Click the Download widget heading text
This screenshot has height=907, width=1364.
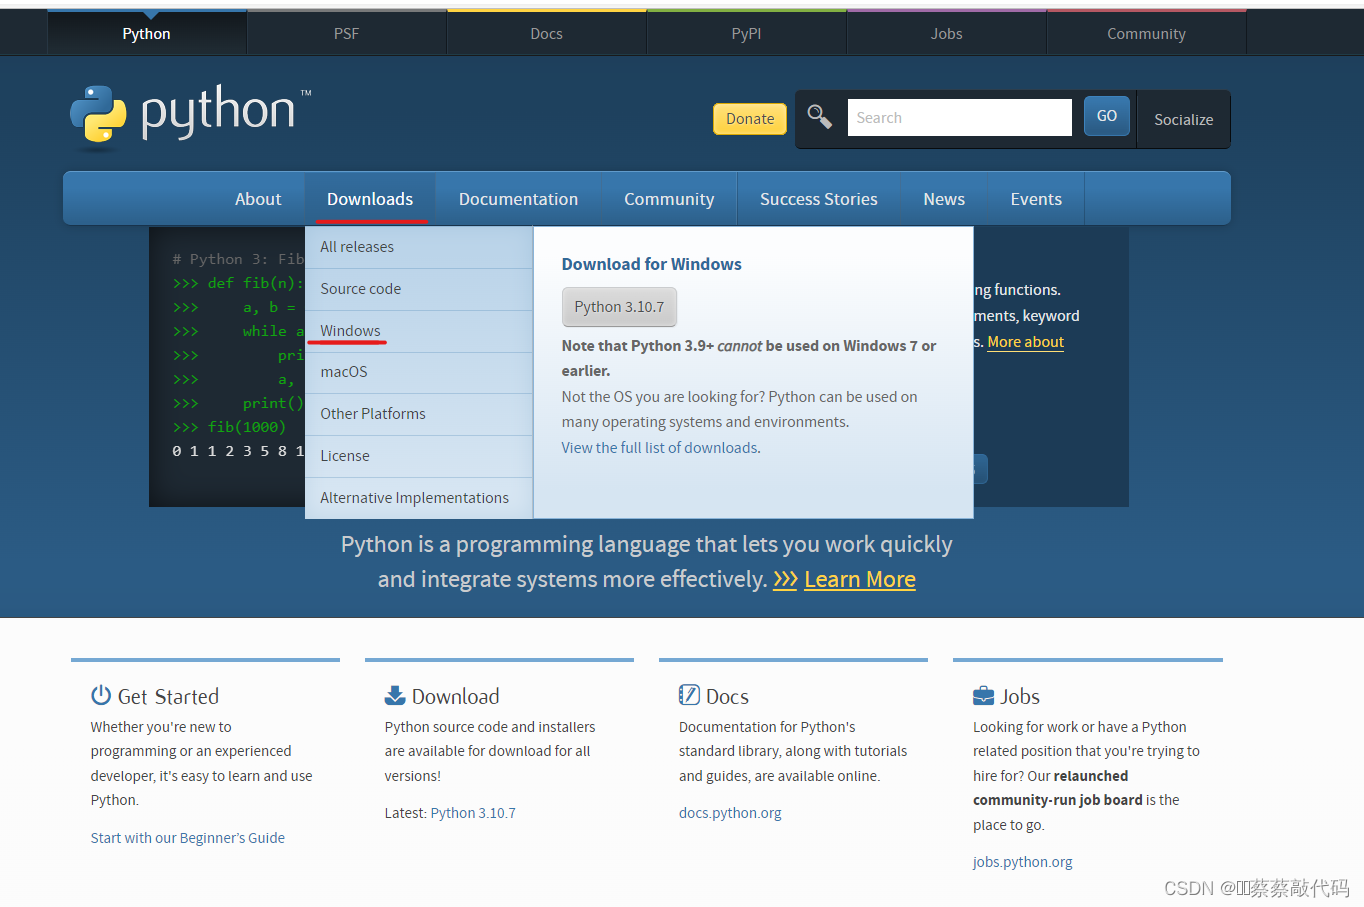coord(455,696)
